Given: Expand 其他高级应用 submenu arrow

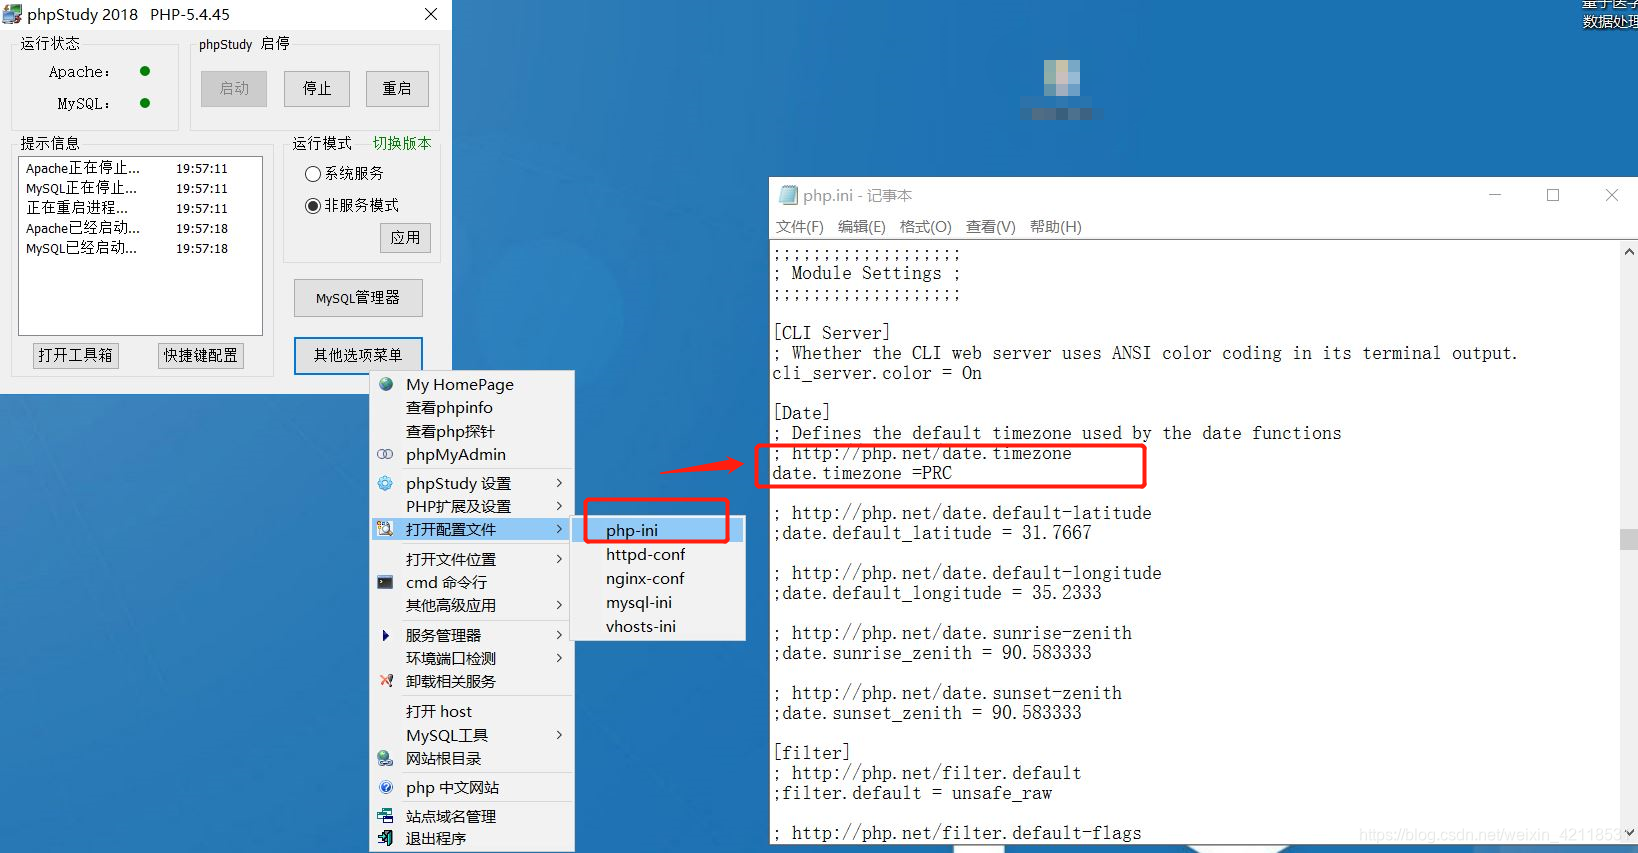Looking at the screenshot, I should pyautogui.click(x=559, y=605).
